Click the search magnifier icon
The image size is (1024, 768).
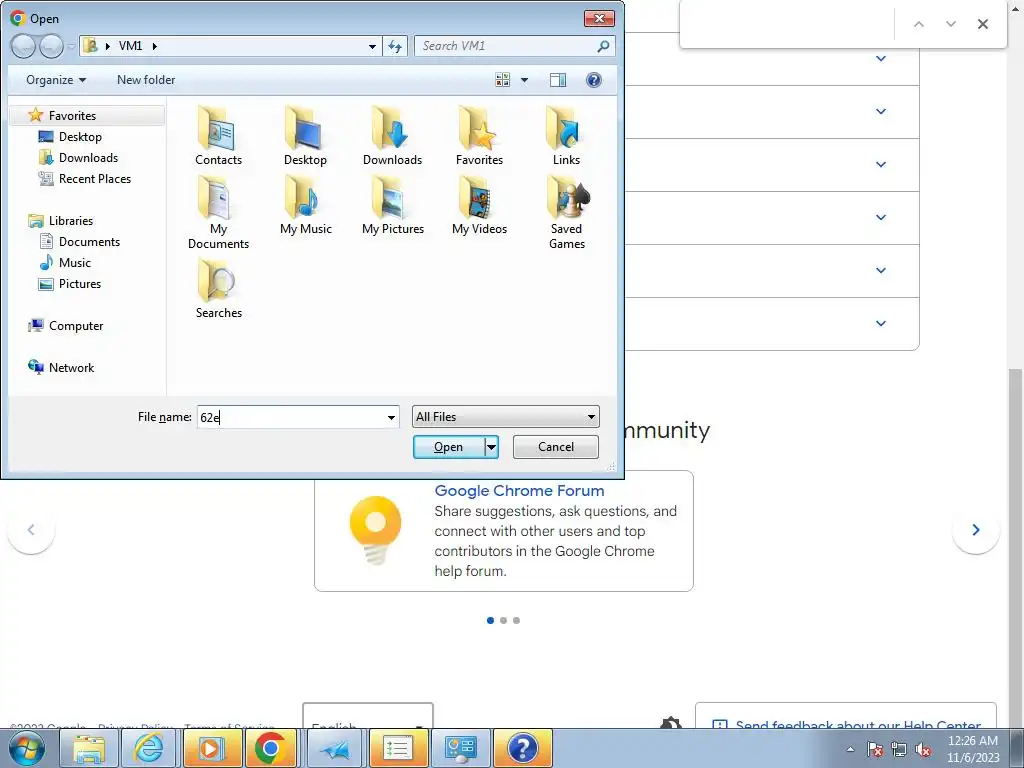(x=603, y=46)
